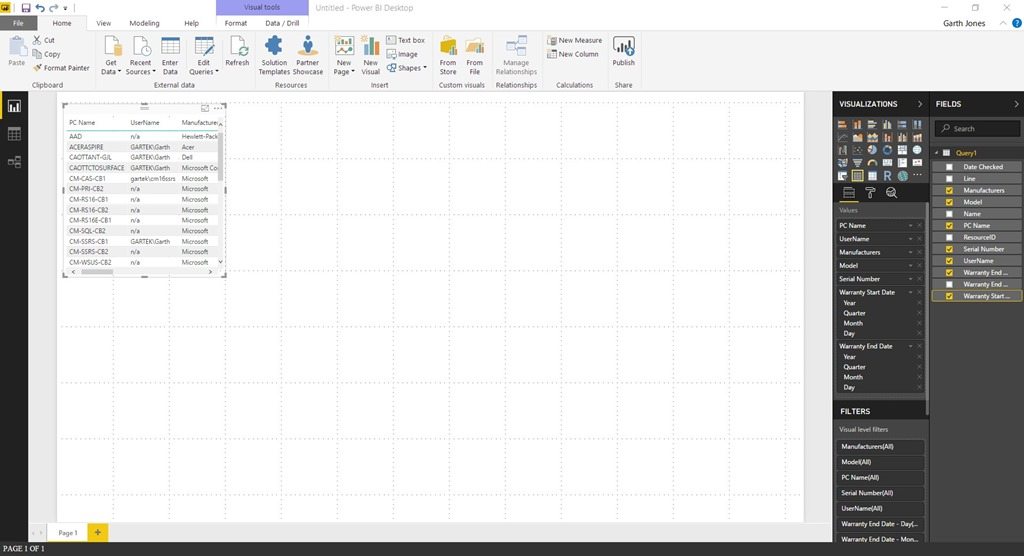
Task: Choose the slicer visualization
Action: [x=842, y=176]
